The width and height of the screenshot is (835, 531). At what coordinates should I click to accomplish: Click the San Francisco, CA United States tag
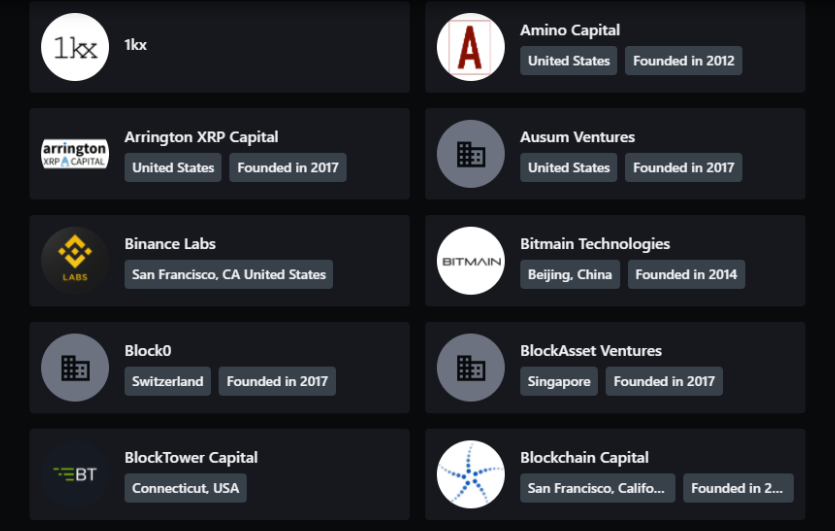pyautogui.click(x=228, y=275)
